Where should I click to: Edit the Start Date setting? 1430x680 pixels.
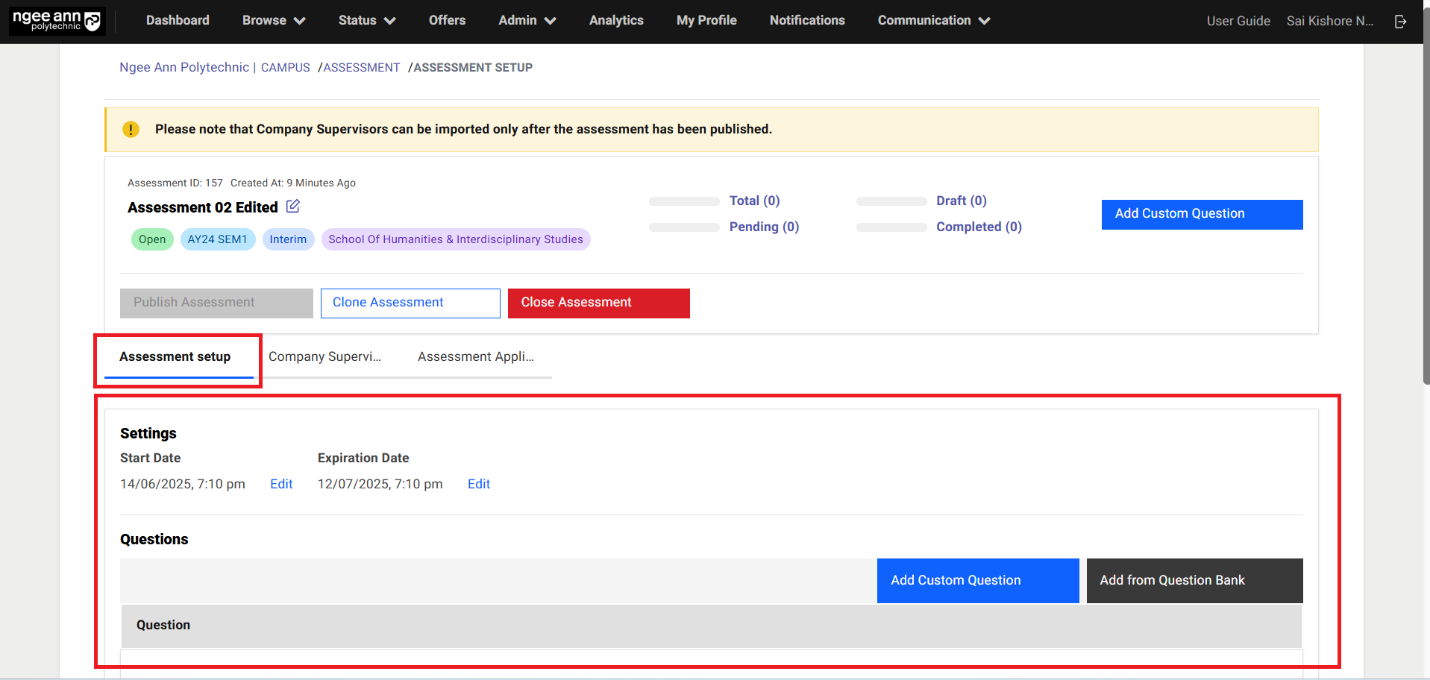click(281, 484)
